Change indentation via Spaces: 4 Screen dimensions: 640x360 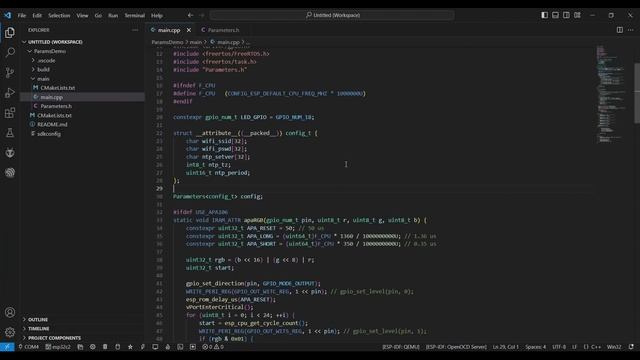tap(535, 347)
